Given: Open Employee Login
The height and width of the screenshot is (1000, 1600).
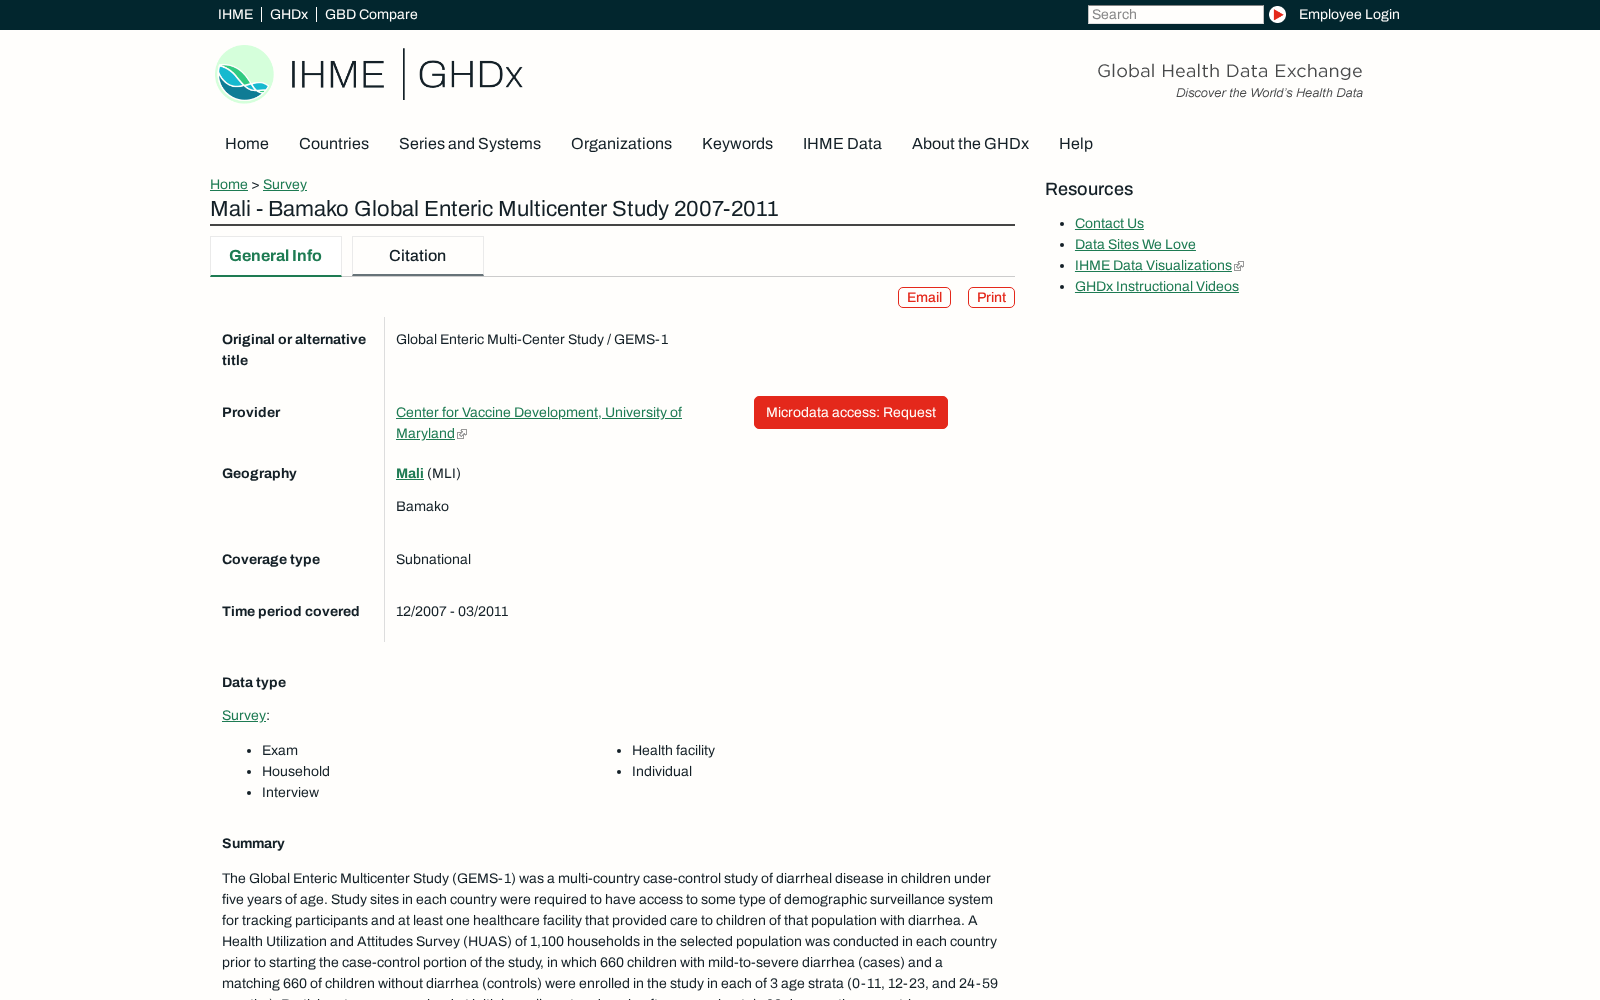Looking at the screenshot, I should pyautogui.click(x=1349, y=14).
